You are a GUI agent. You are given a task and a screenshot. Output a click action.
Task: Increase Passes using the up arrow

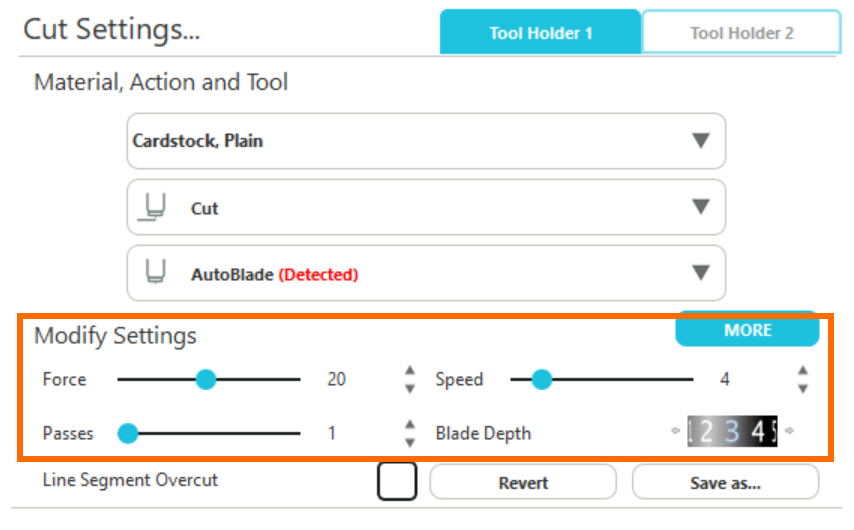click(x=410, y=425)
